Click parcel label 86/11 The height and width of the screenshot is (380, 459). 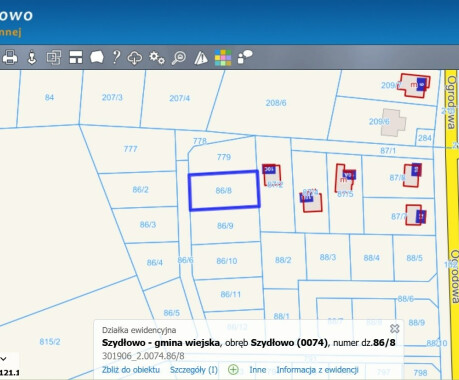pos(231,294)
